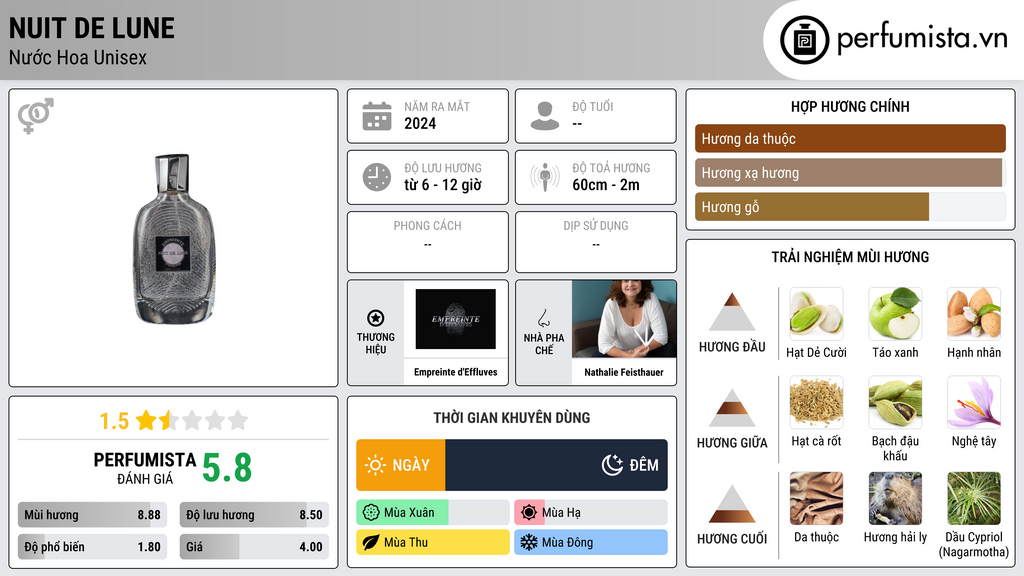Image resolution: width=1024 pixels, height=576 pixels.
Task: Open the Nuit de Lune bottle image
Action: coord(174,239)
